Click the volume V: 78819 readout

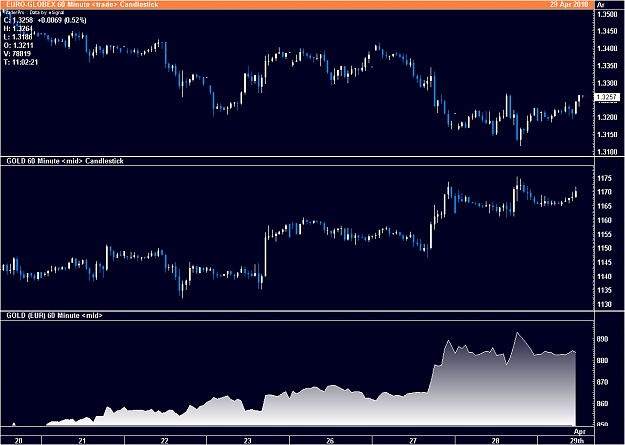point(17,53)
